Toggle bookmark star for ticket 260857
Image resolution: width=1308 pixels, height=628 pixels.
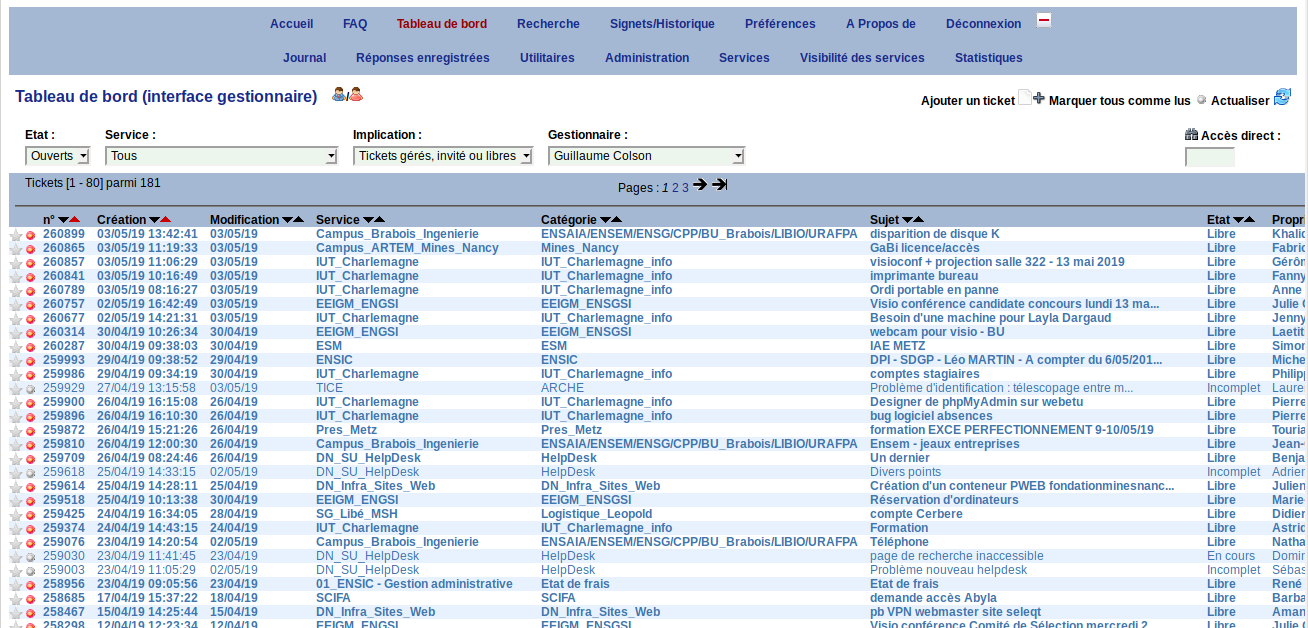(x=16, y=263)
